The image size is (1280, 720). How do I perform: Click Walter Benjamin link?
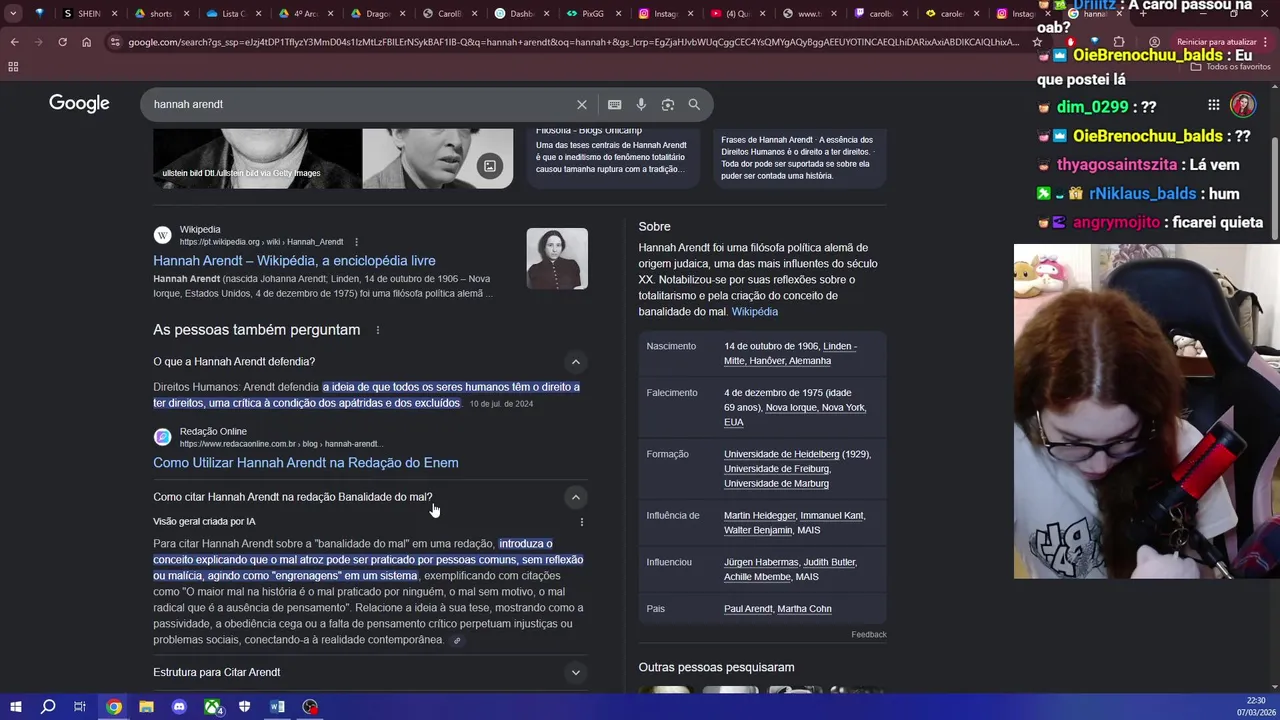tap(758, 530)
